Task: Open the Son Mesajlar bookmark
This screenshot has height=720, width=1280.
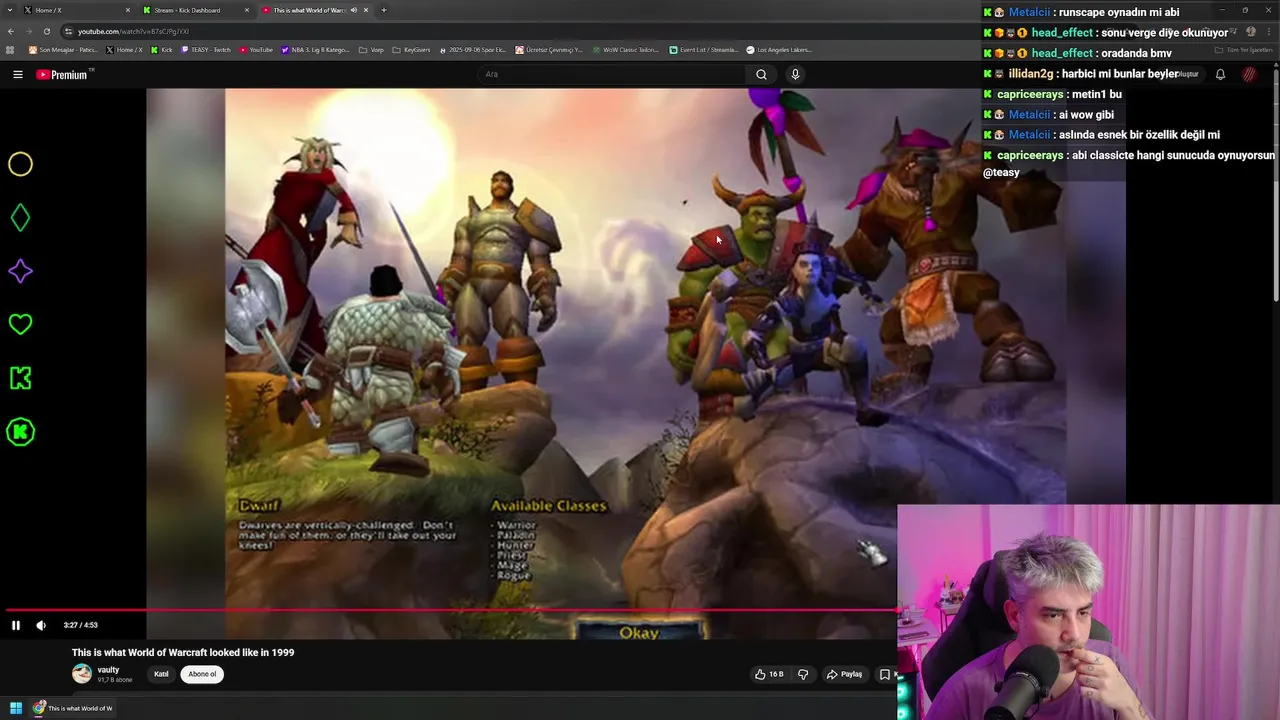Action: (62, 50)
